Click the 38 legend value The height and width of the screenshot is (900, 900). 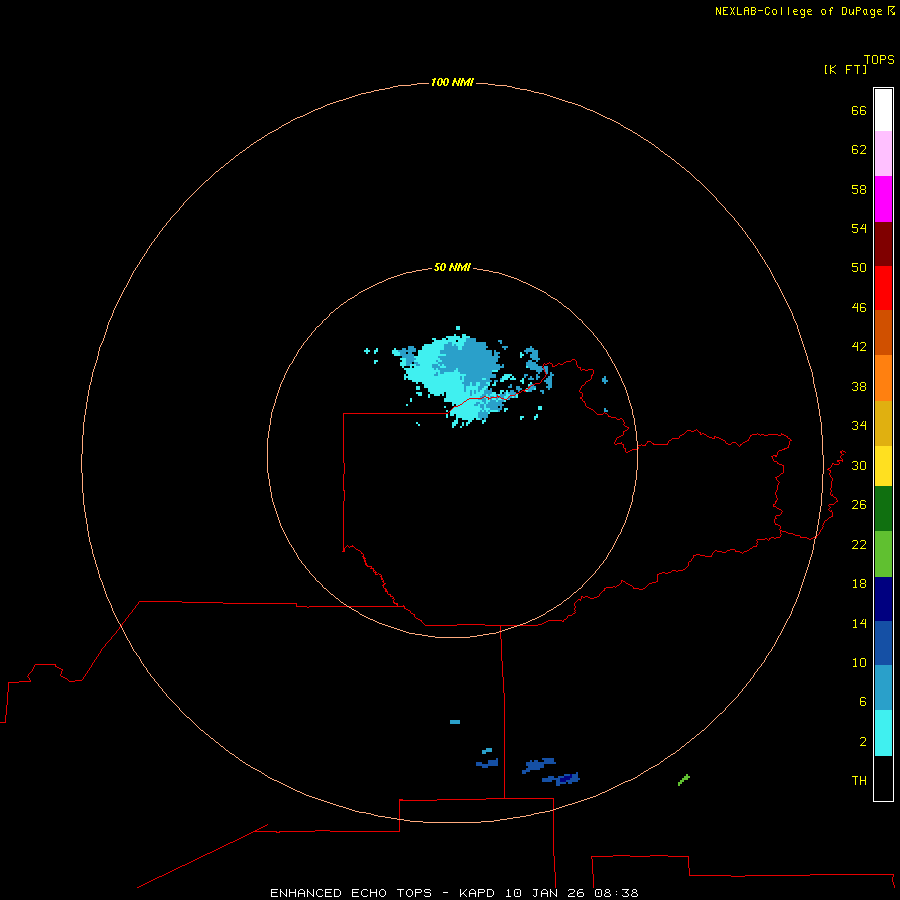(859, 386)
